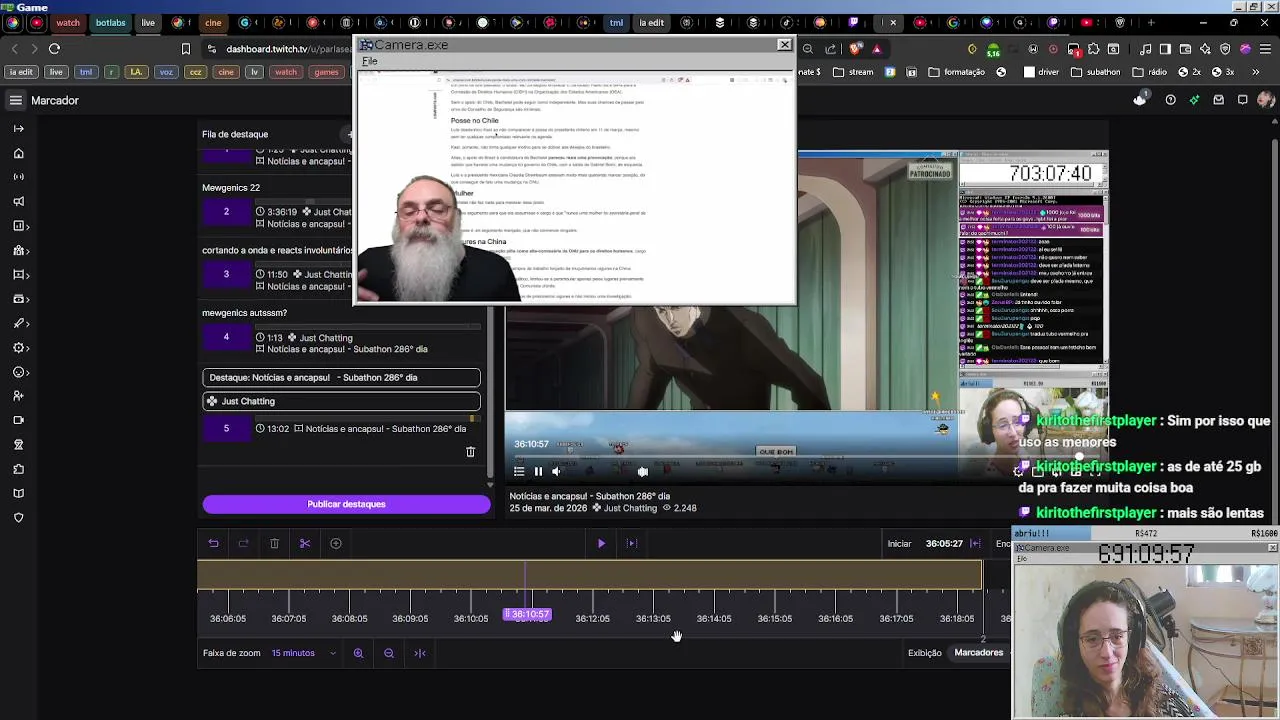The height and width of the screenshot is (720, 1280).
Task: Open the home icon in the left sidebar
Action: (18, 153)
